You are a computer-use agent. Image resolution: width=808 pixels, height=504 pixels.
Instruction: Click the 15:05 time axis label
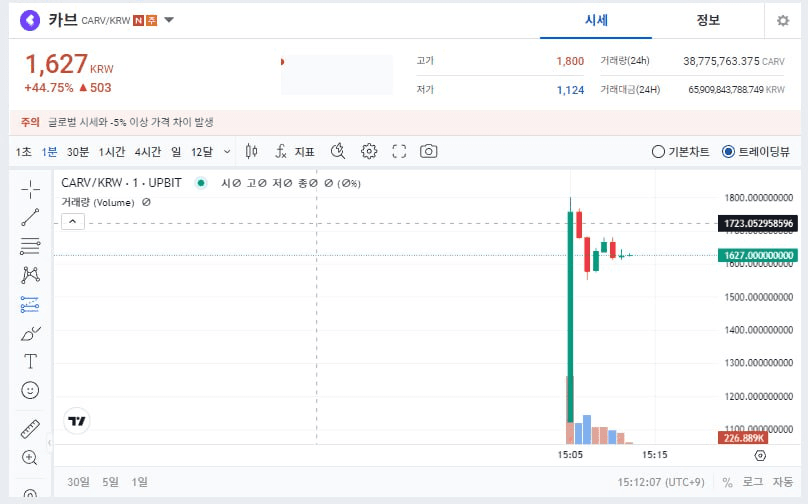pyautogui.click(x=570, y=455)
